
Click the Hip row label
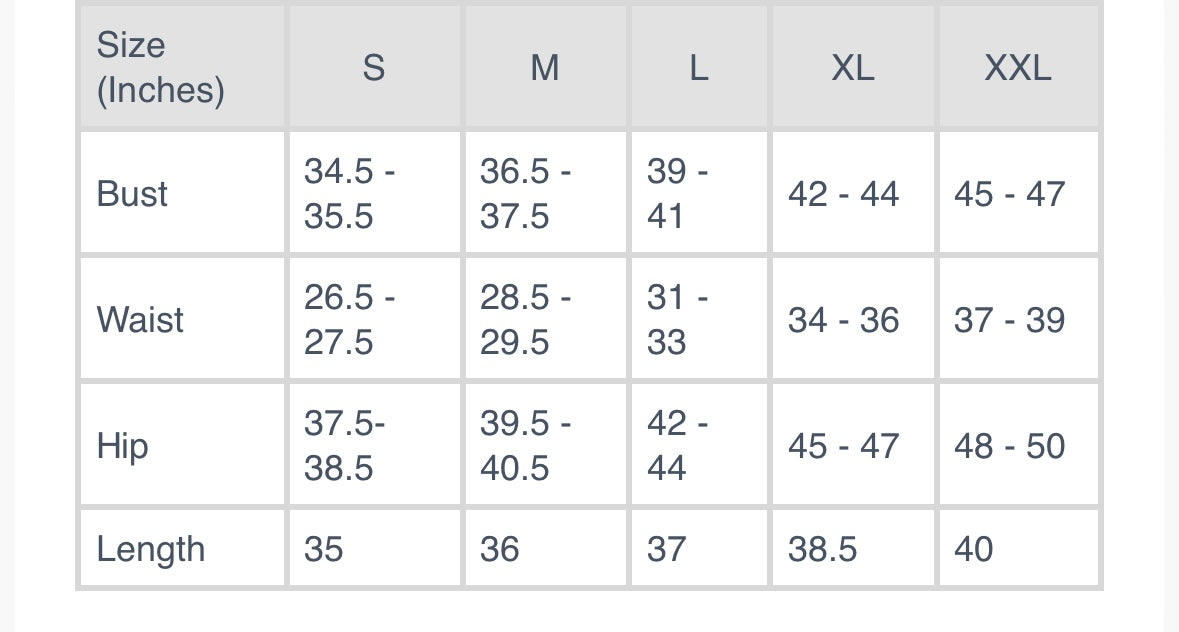[122, 446]
